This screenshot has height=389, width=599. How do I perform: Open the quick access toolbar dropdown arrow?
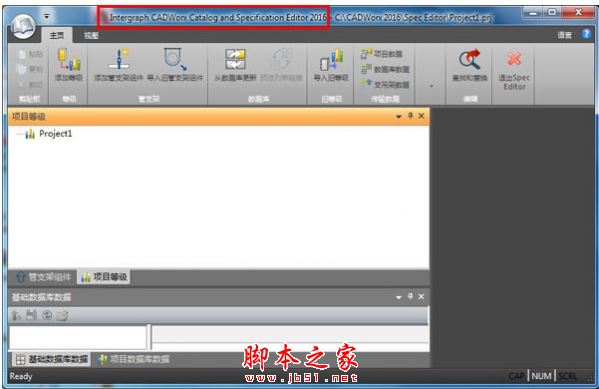pos(47,16)
